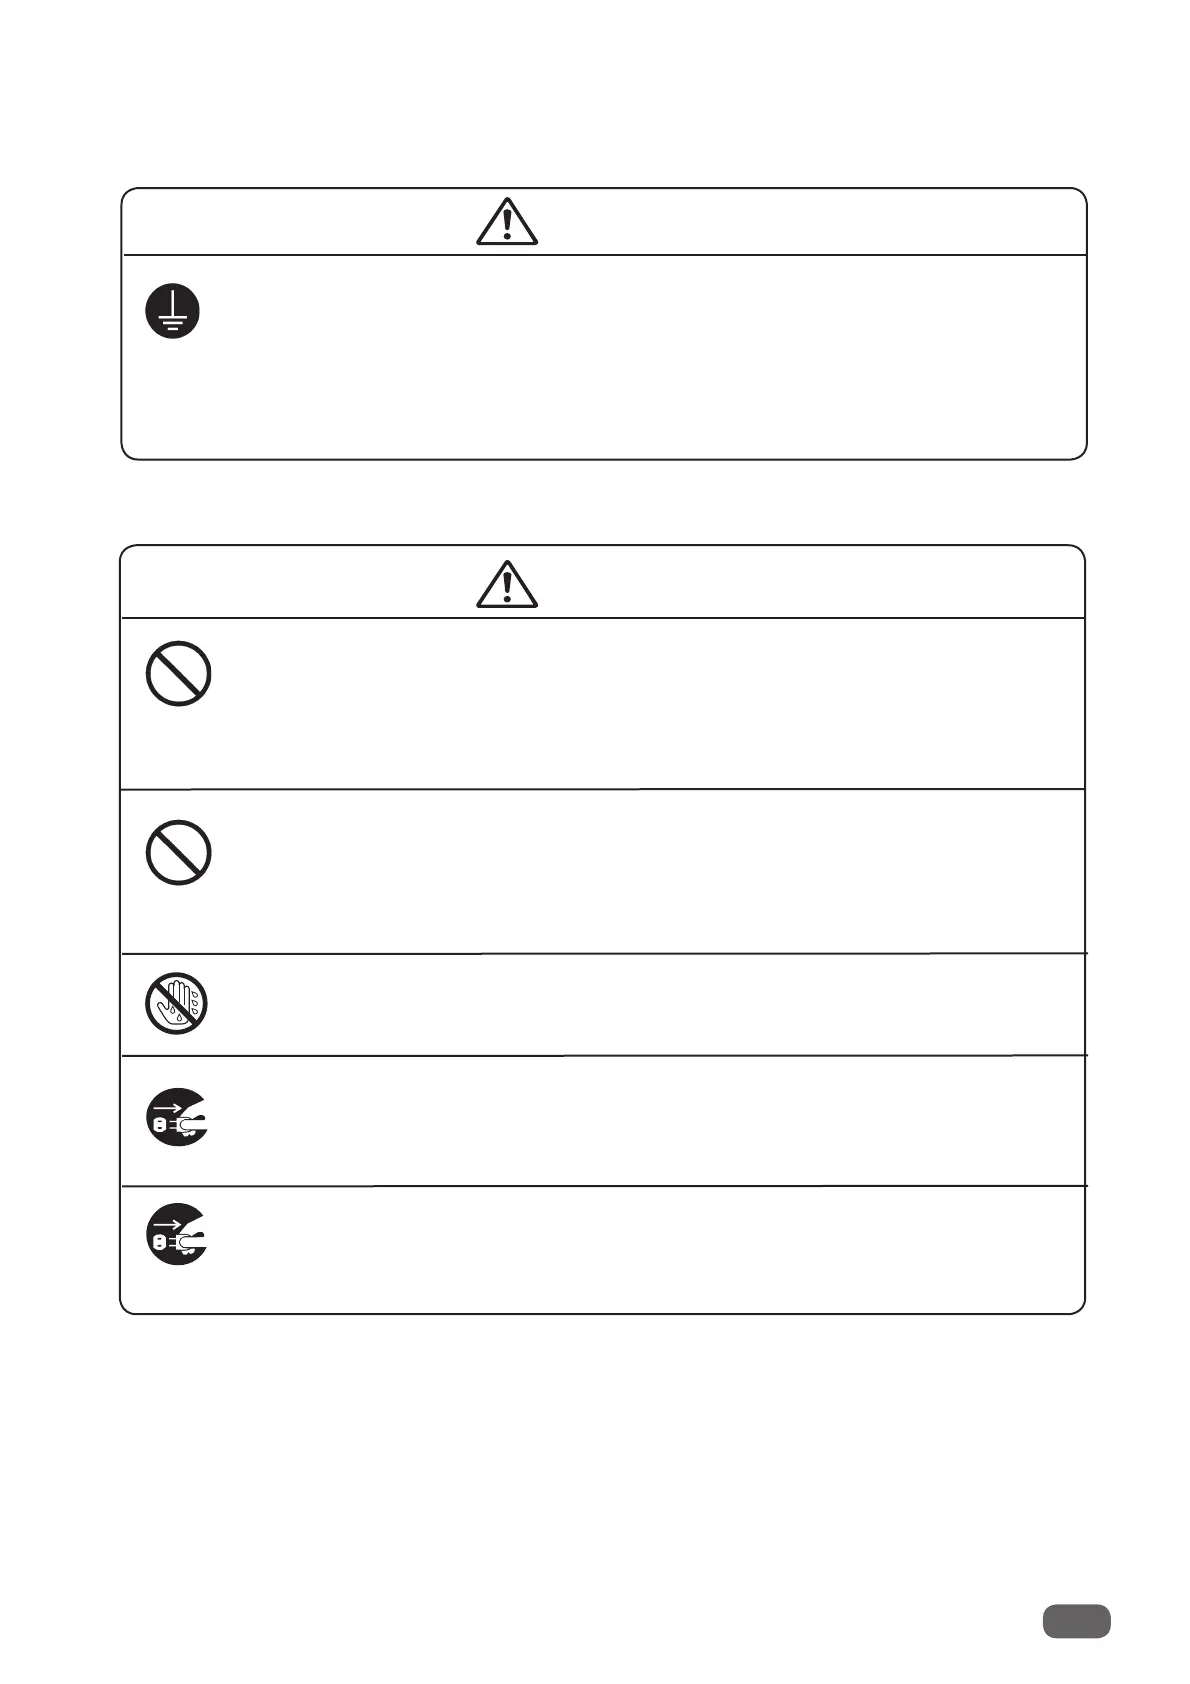
Task: Click the lower box header right of triangle
Action: tap(811, 583)
